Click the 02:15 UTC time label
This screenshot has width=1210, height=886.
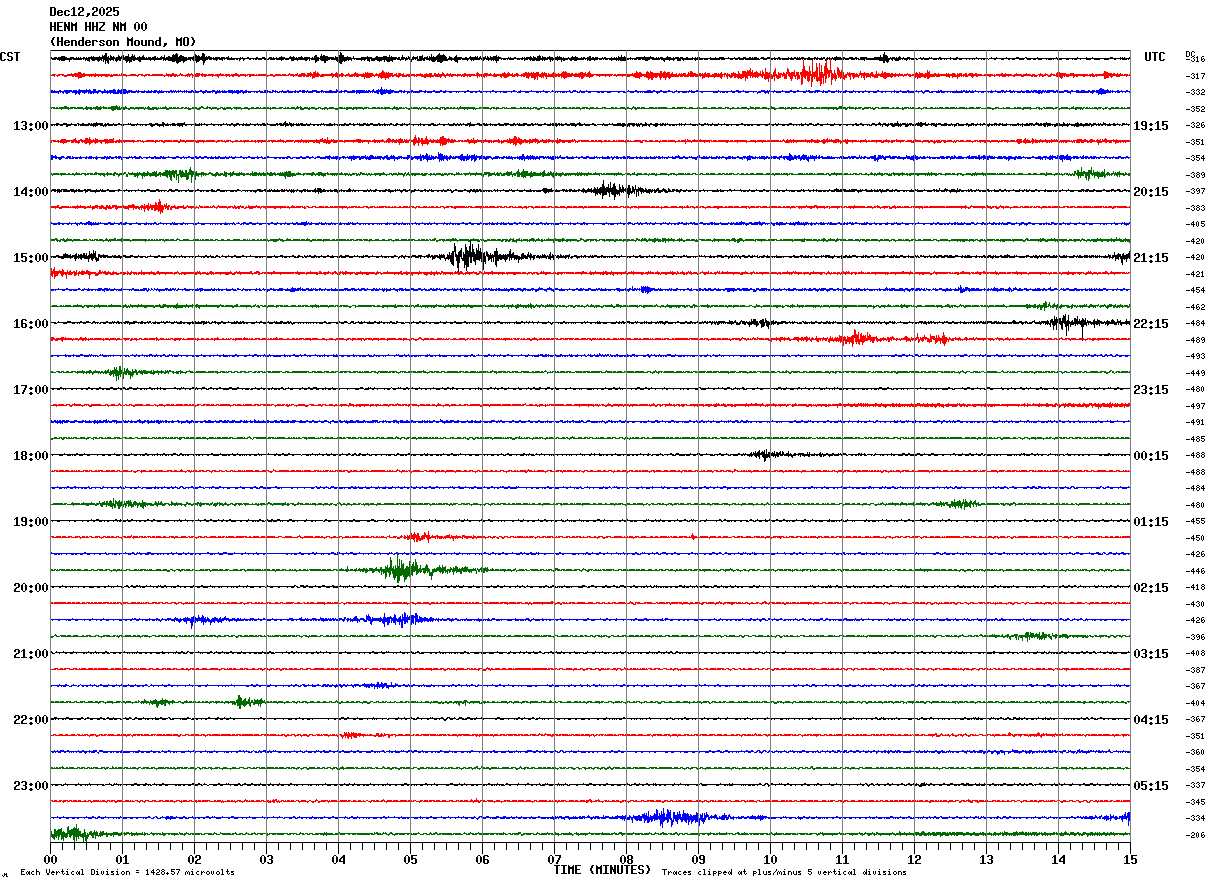pyautogui.click(x=1151, y=588)
